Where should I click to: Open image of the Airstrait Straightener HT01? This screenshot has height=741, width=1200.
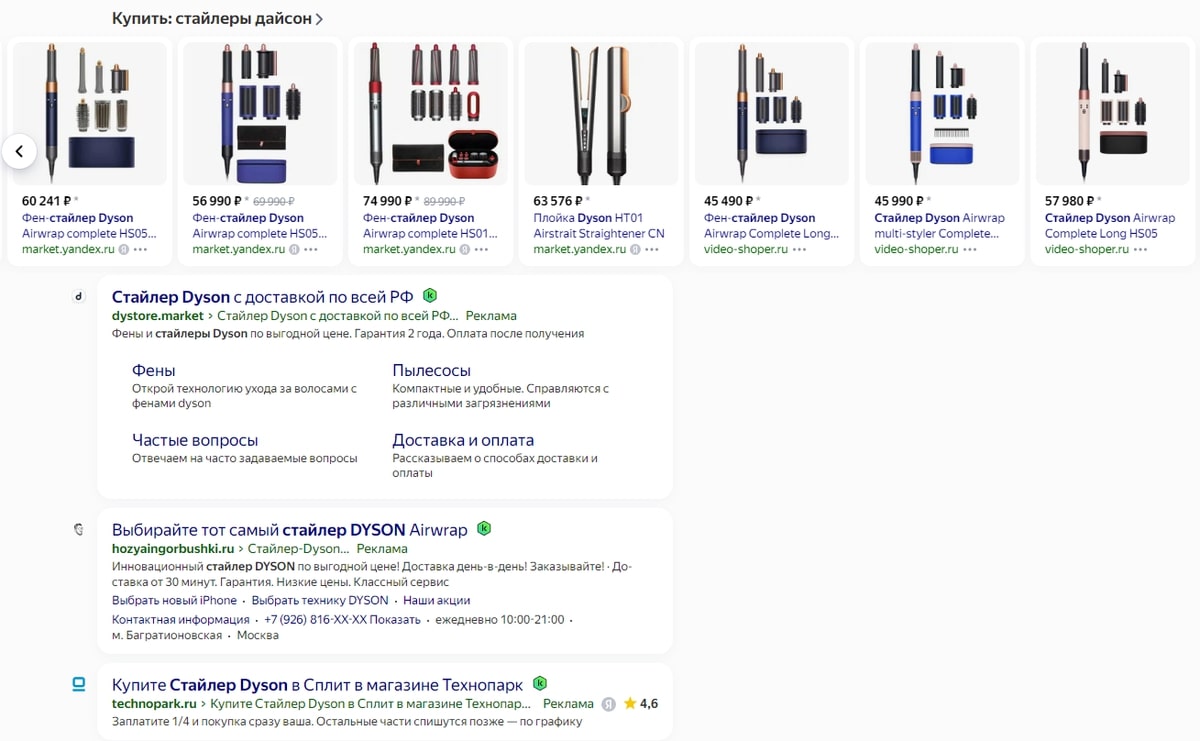pyautogui.click(x=599, y=113)
